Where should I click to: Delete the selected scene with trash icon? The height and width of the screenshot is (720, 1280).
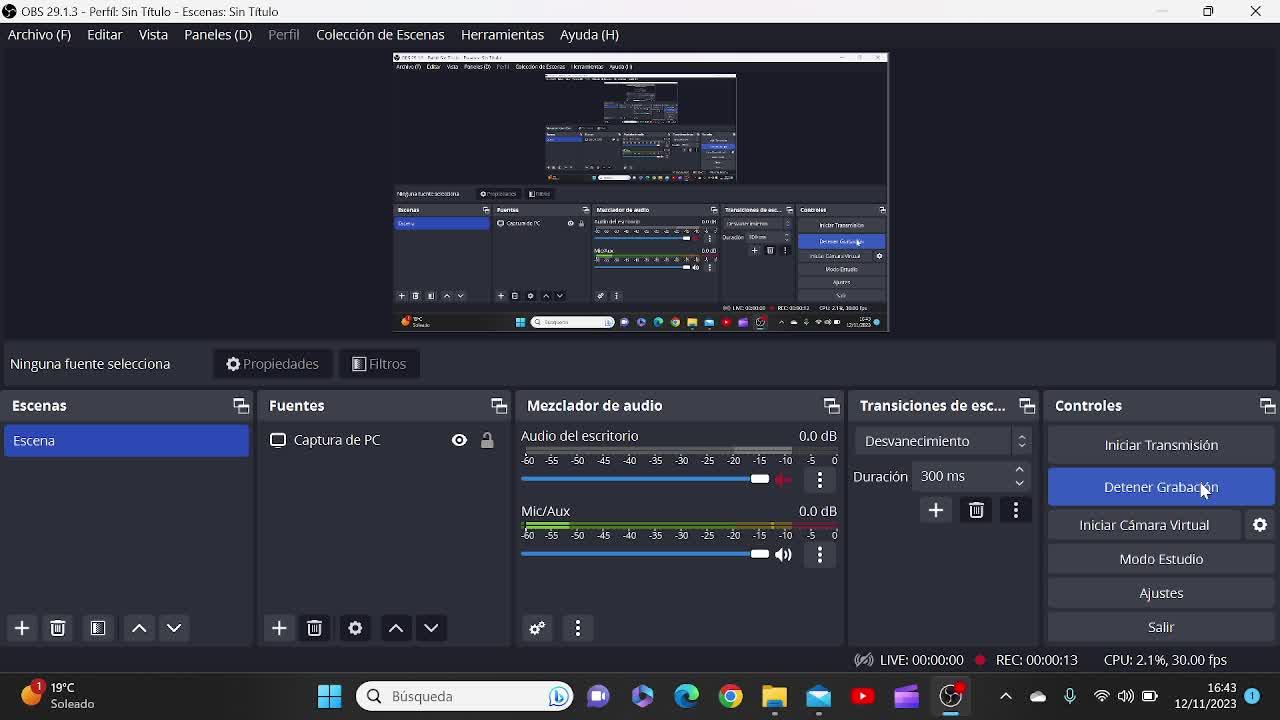click(58, 628)
